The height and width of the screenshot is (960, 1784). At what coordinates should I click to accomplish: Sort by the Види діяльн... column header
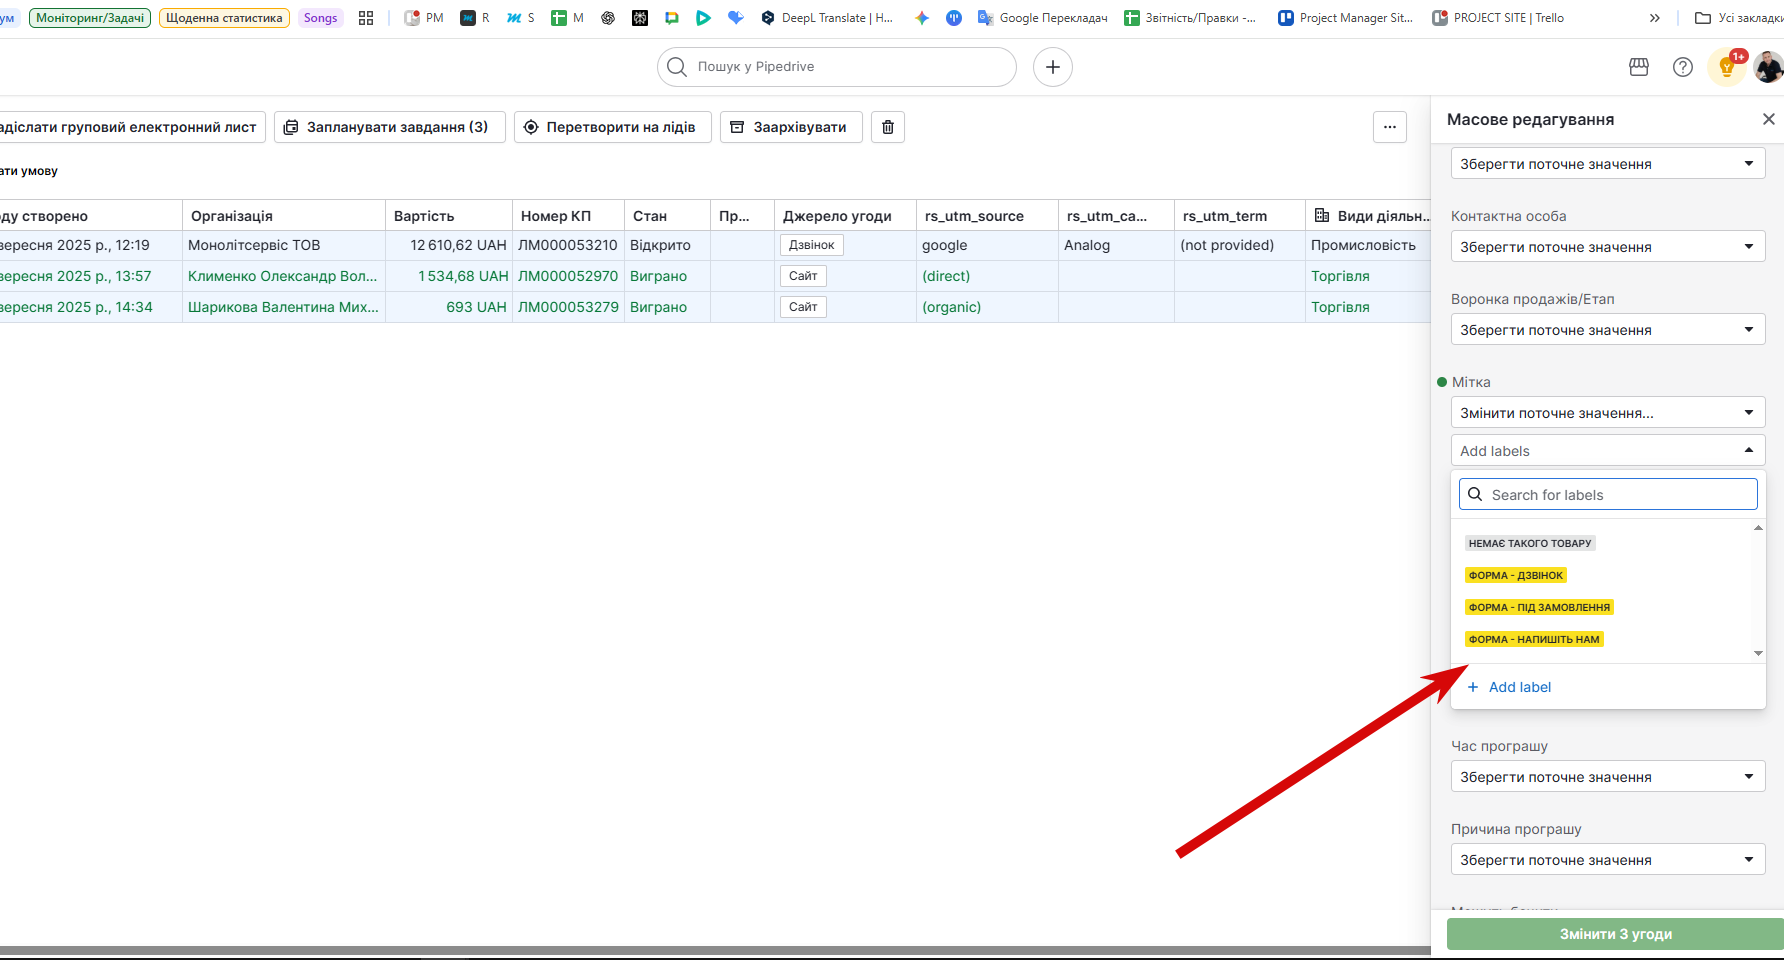click(1369, 215)
